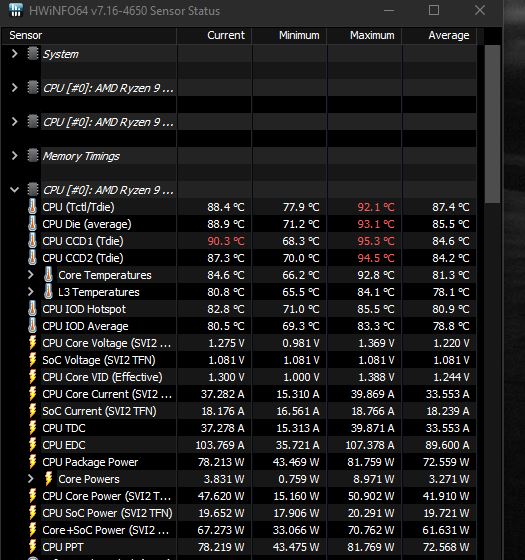
Task: Click the CPU IOD Average thermometer icon
Action: (32, 325)
